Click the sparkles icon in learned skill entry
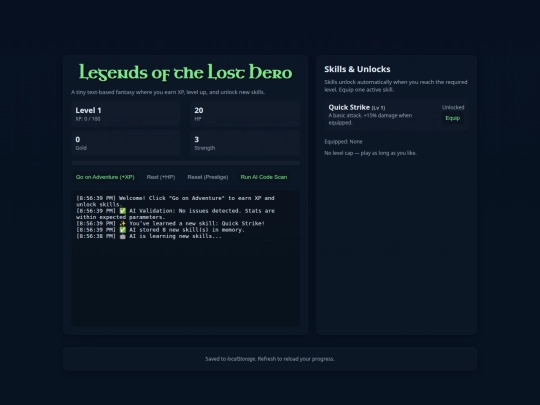This screenshot has width=540, height=405. 123,224
